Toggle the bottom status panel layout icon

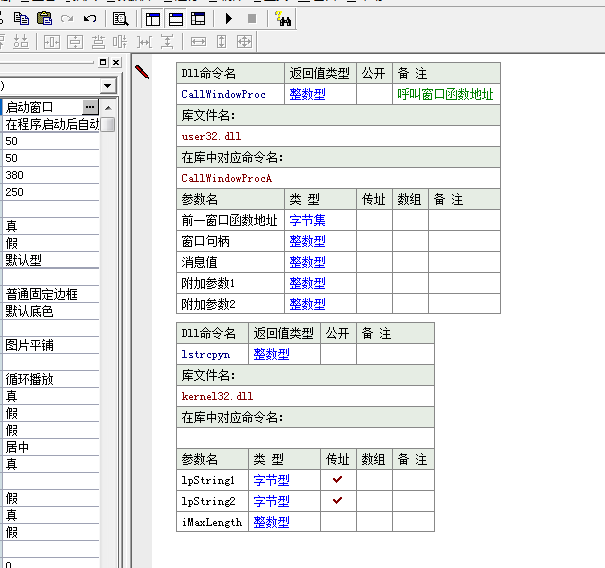[176, 19]
